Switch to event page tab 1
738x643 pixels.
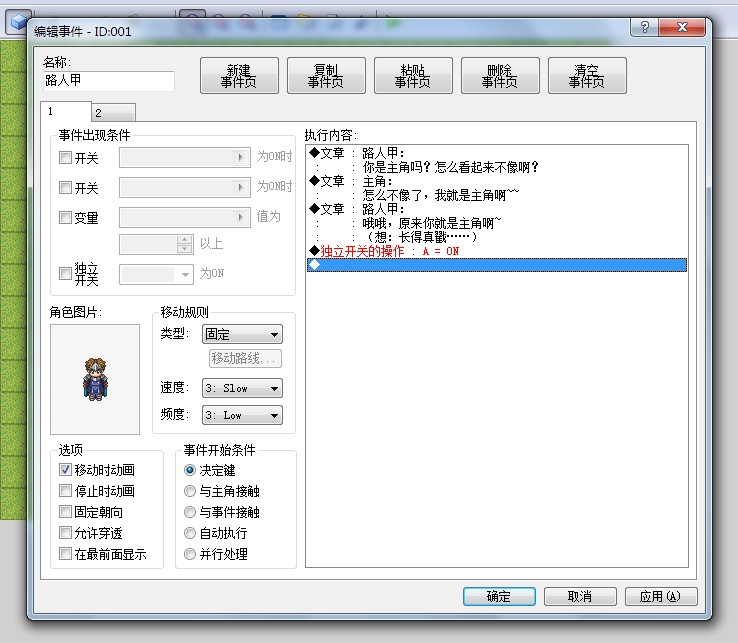pos(65,112)
